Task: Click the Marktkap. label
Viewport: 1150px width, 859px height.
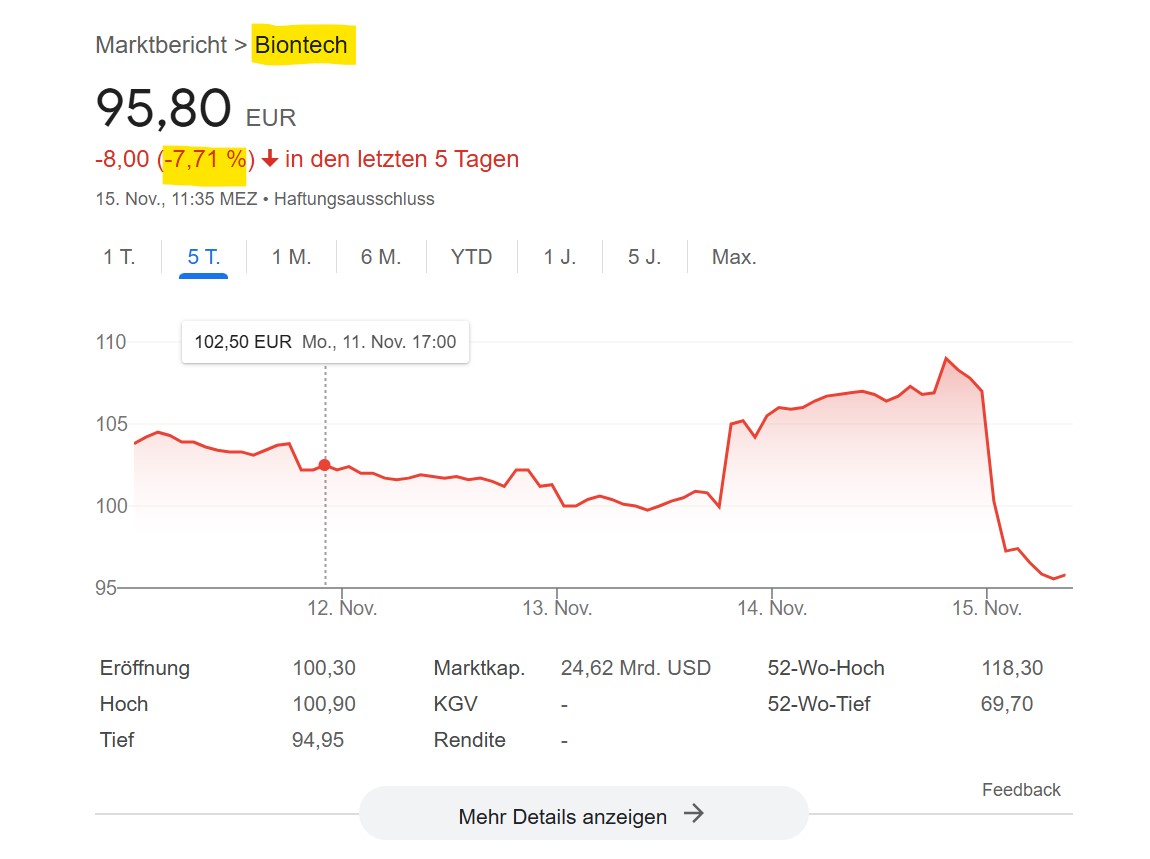Action: 479,668
